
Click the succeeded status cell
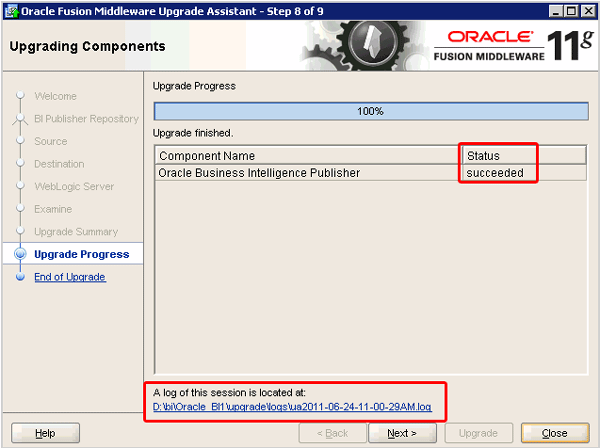(x=524, y=173)
